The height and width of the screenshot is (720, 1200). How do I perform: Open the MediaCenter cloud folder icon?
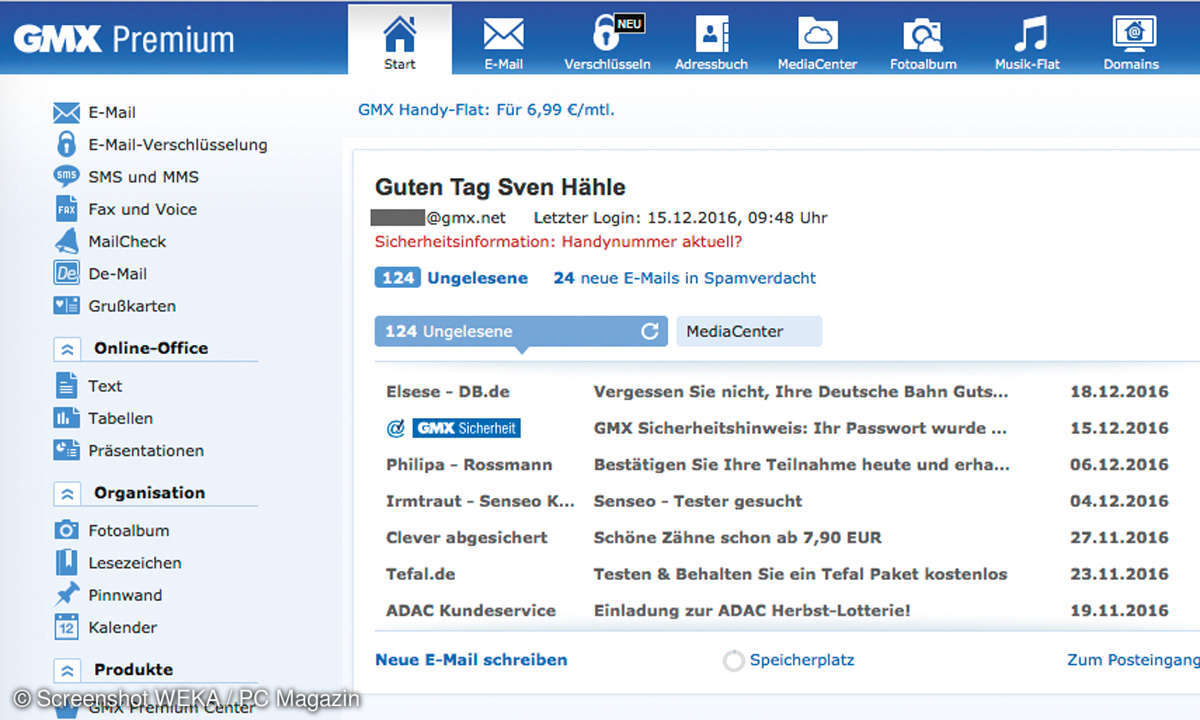coord(817,34)
